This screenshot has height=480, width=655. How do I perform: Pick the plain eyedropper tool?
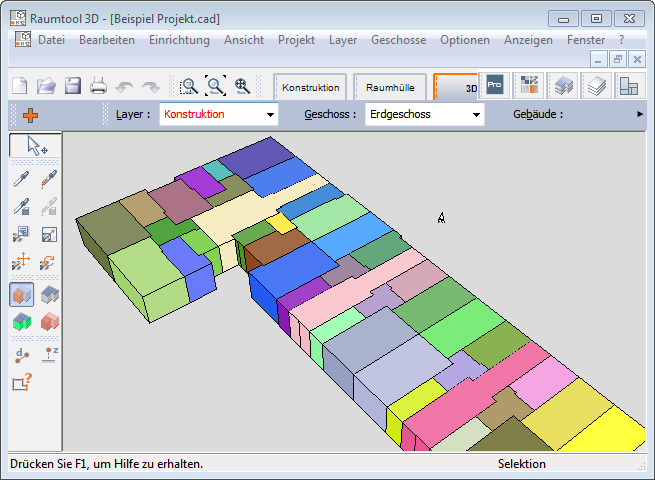(x=22, y=179)
